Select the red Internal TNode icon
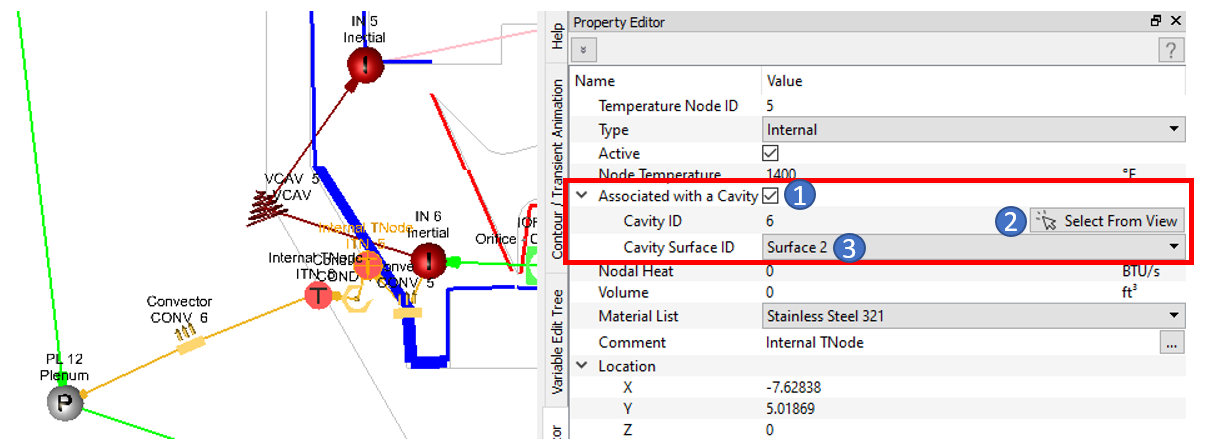This screenshot has height=444, width=1206. (318, 295)
